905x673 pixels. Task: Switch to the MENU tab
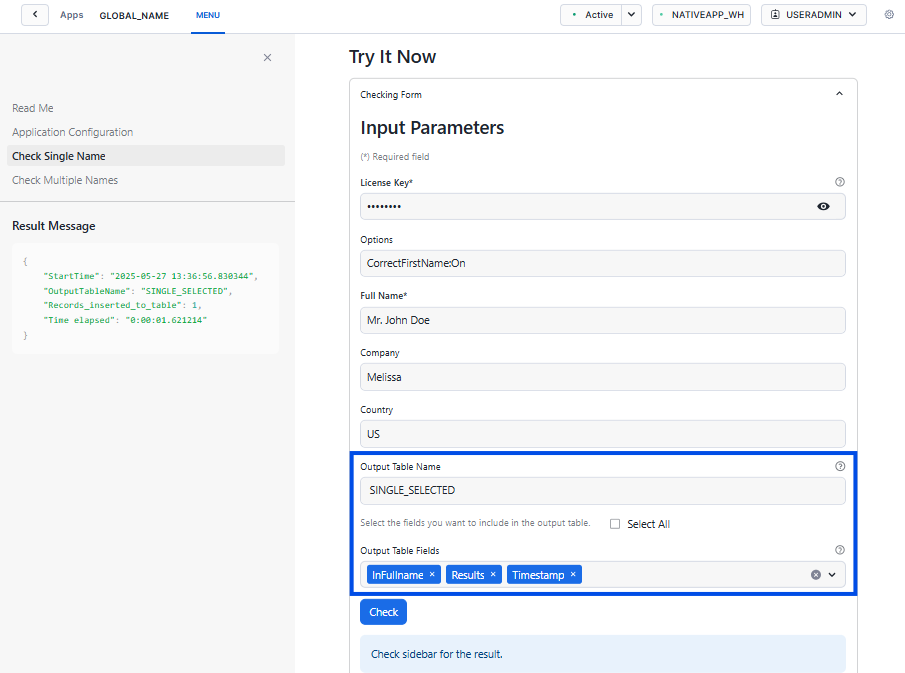pos(208,16)
